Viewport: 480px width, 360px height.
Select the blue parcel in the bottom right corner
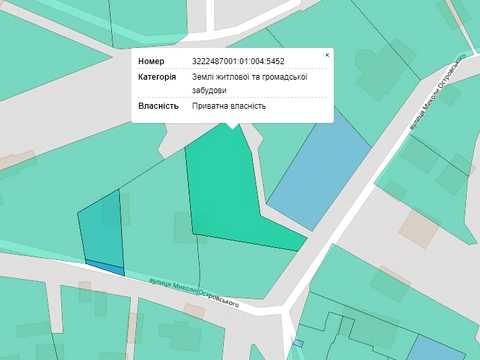[x=435, y=348]
